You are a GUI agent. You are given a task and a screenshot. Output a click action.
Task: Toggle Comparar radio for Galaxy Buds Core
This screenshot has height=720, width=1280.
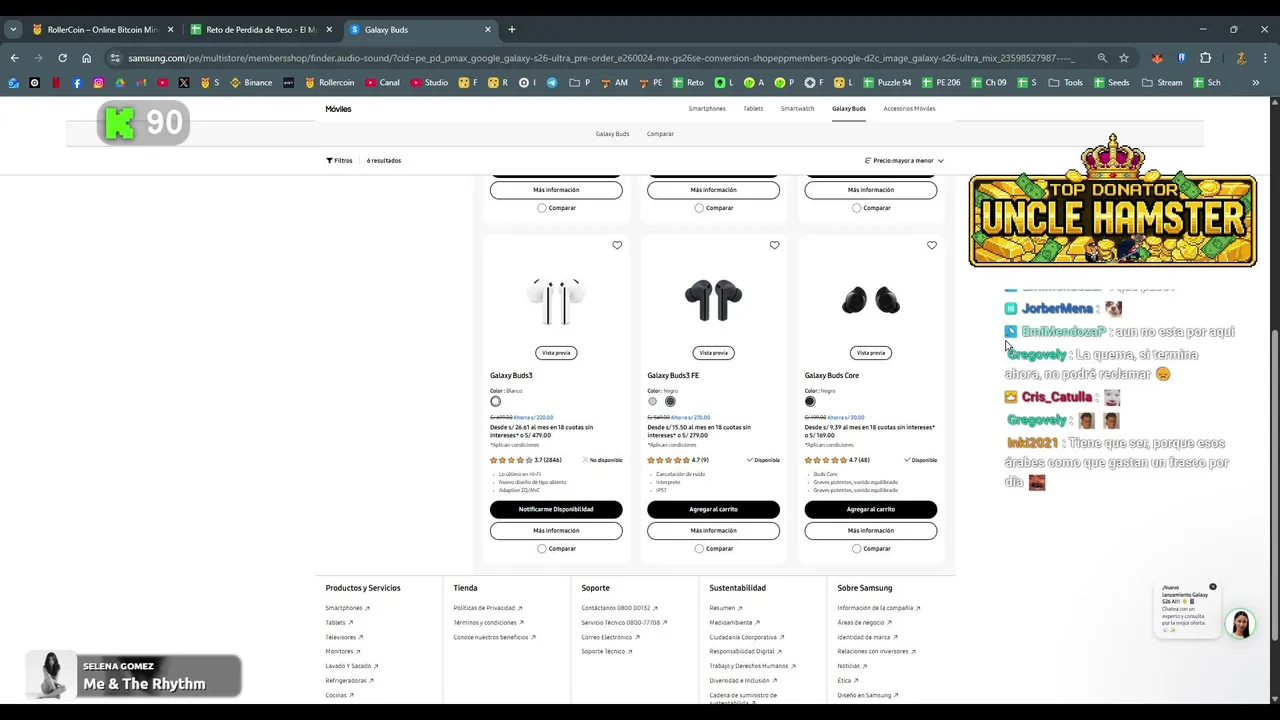point(856,548)
